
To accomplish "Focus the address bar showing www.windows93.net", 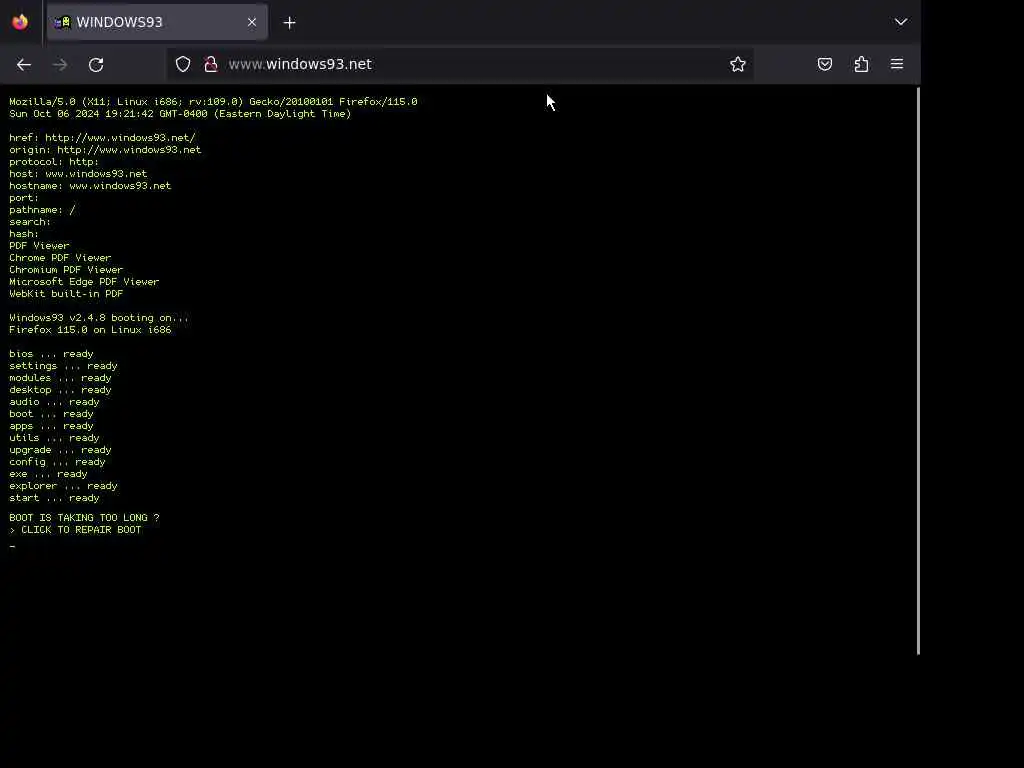I will (460, 64).
